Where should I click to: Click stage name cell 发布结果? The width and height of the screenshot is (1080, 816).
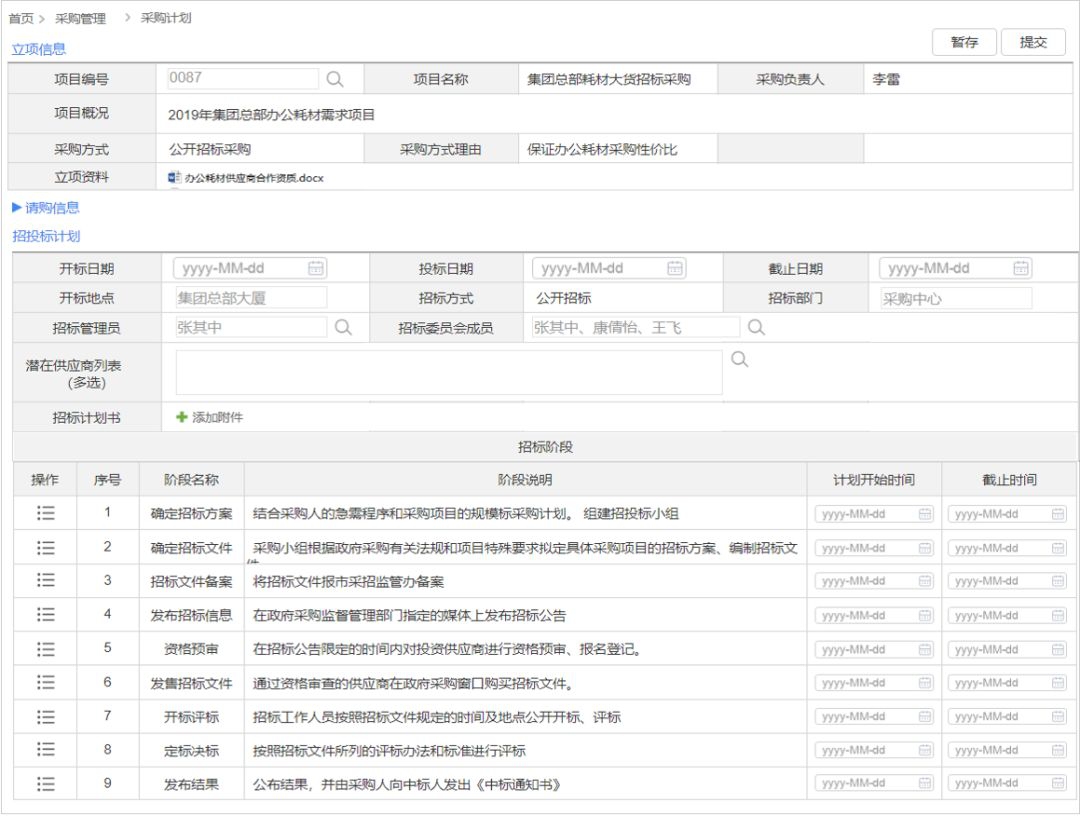(191, 784)
